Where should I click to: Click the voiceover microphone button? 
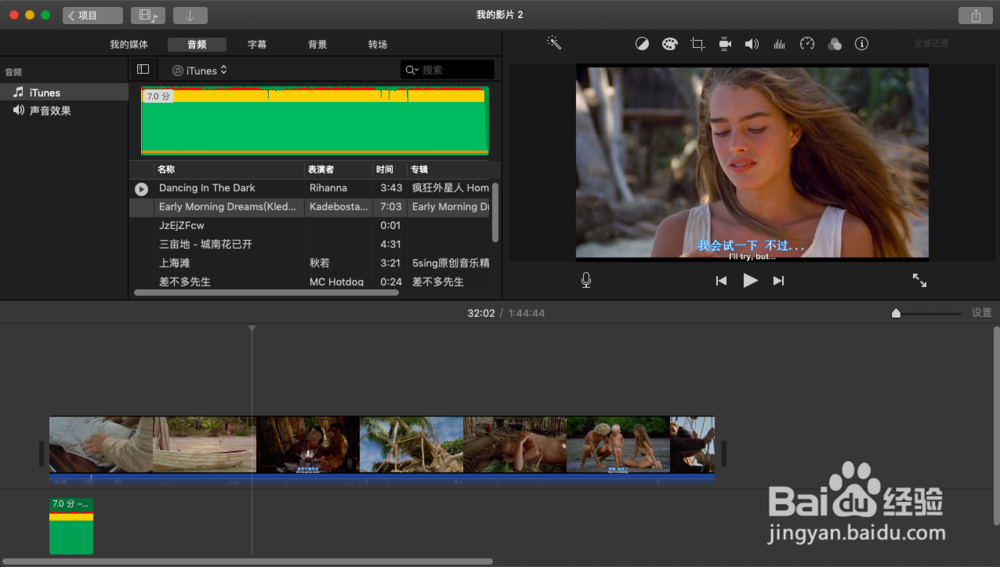586,280
